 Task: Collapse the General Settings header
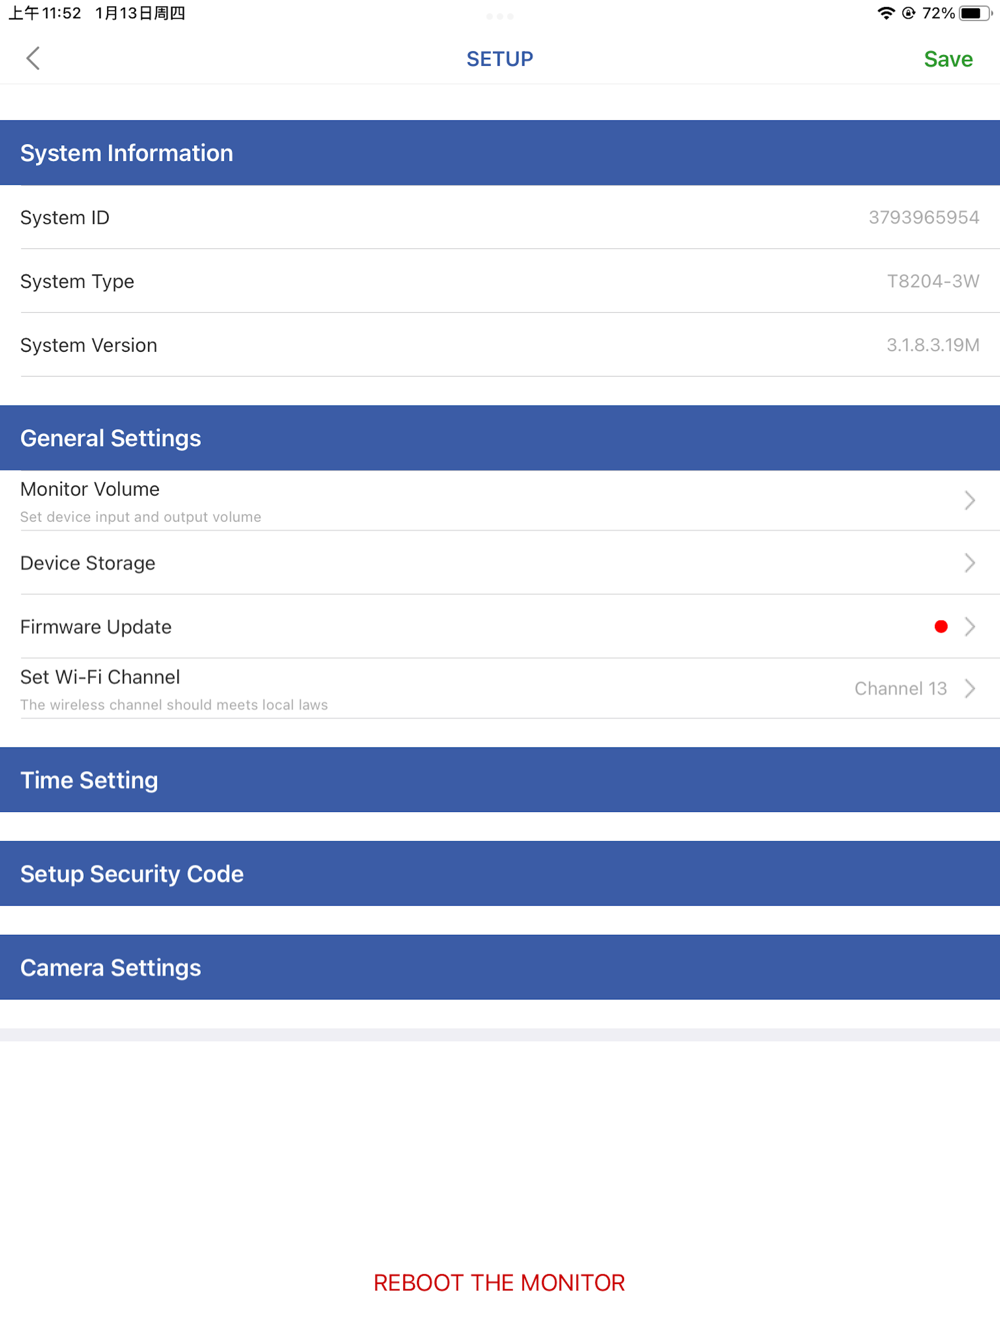pos(500,438)
